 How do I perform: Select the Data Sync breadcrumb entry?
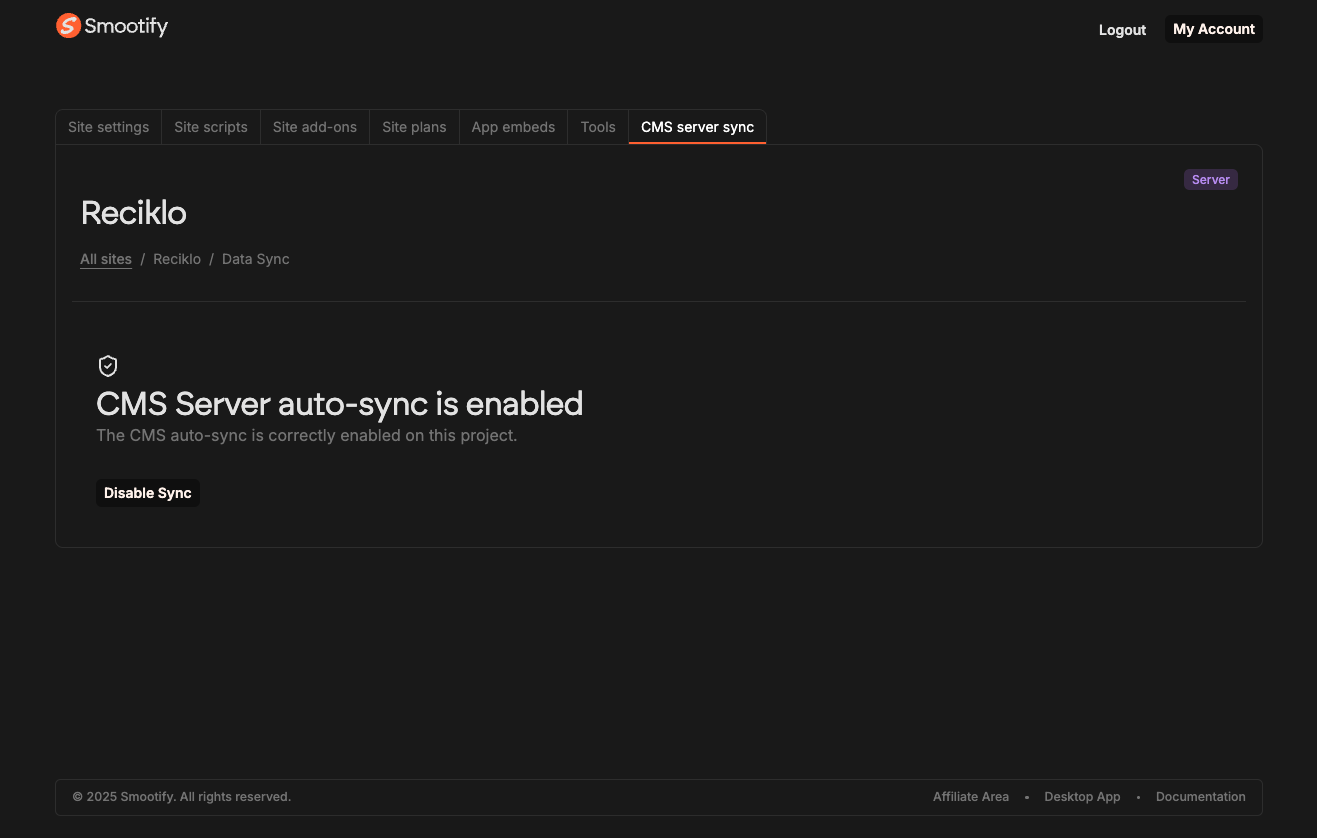[255, 258]
